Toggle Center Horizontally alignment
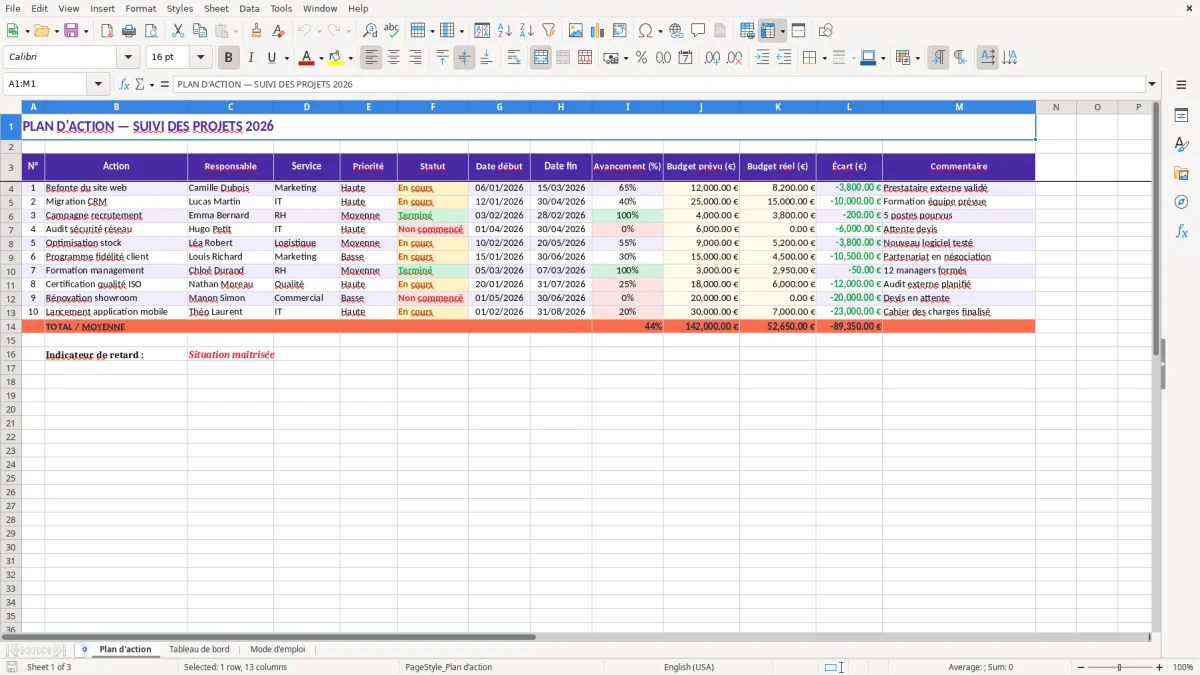This screenshot has height=675, width=1200. (393, 58)
